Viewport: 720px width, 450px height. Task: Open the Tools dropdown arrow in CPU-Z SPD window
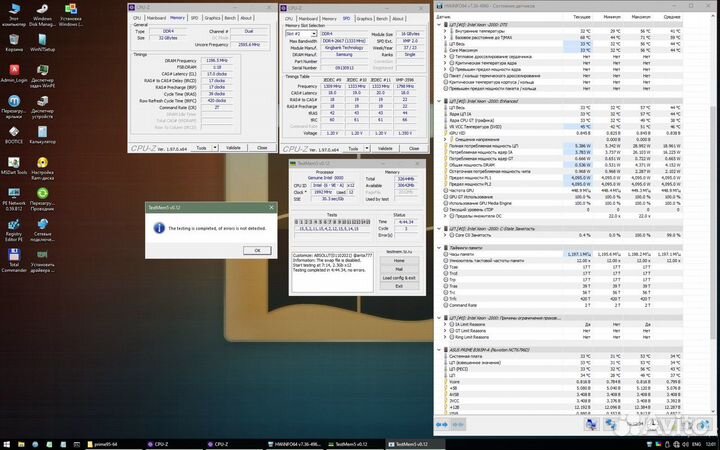[367, 148]
